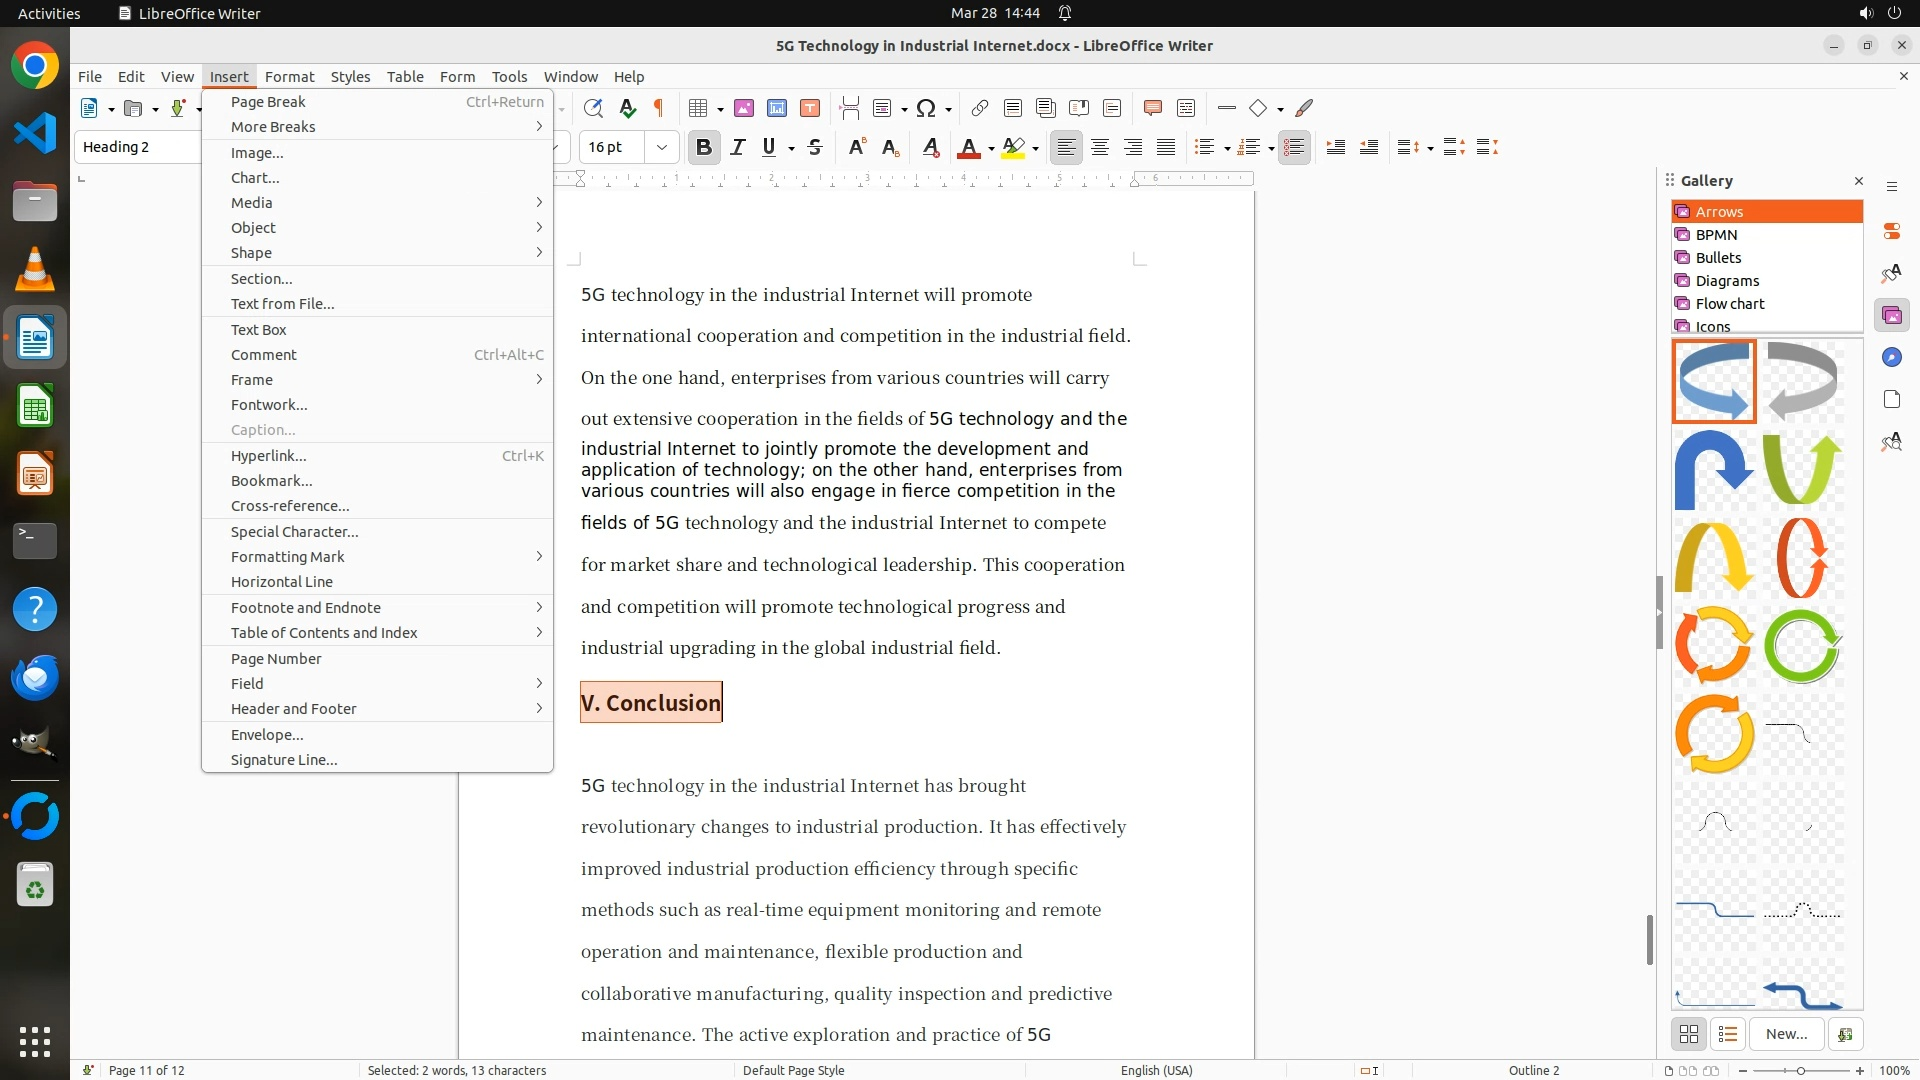Open the Navigator sidebar compass icon
Image resolution: width=1920 pixels, height=1080 pixels.
pos(1891,358)
